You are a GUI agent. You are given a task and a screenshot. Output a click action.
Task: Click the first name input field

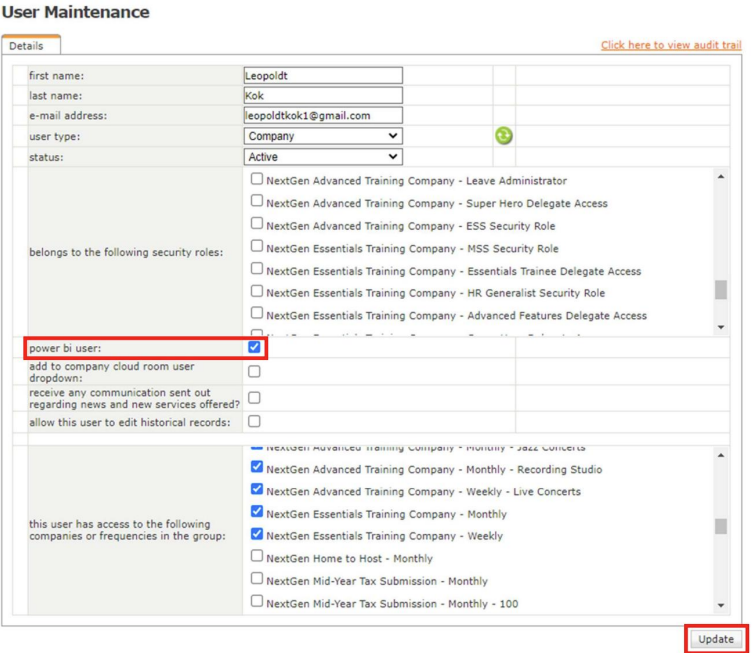[323, 75]
